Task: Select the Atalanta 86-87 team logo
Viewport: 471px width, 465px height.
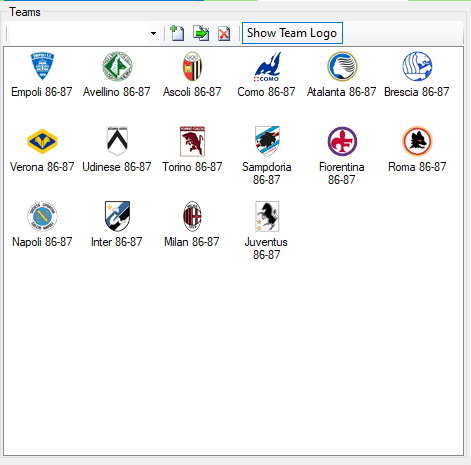Action: click(x=342, y=66)
